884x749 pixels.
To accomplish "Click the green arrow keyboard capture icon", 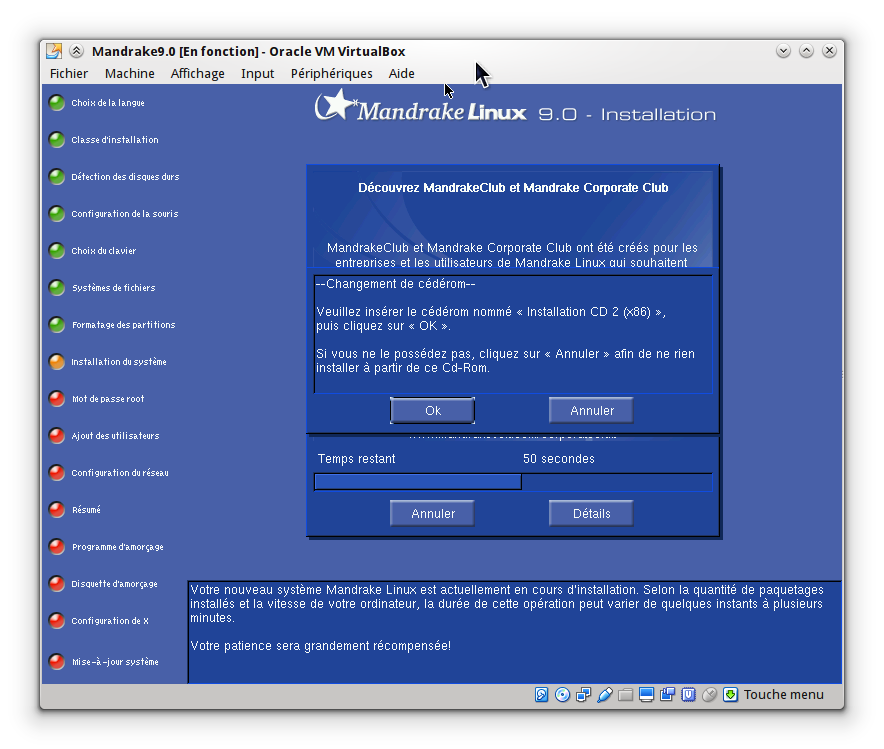I will click(730, 695).
